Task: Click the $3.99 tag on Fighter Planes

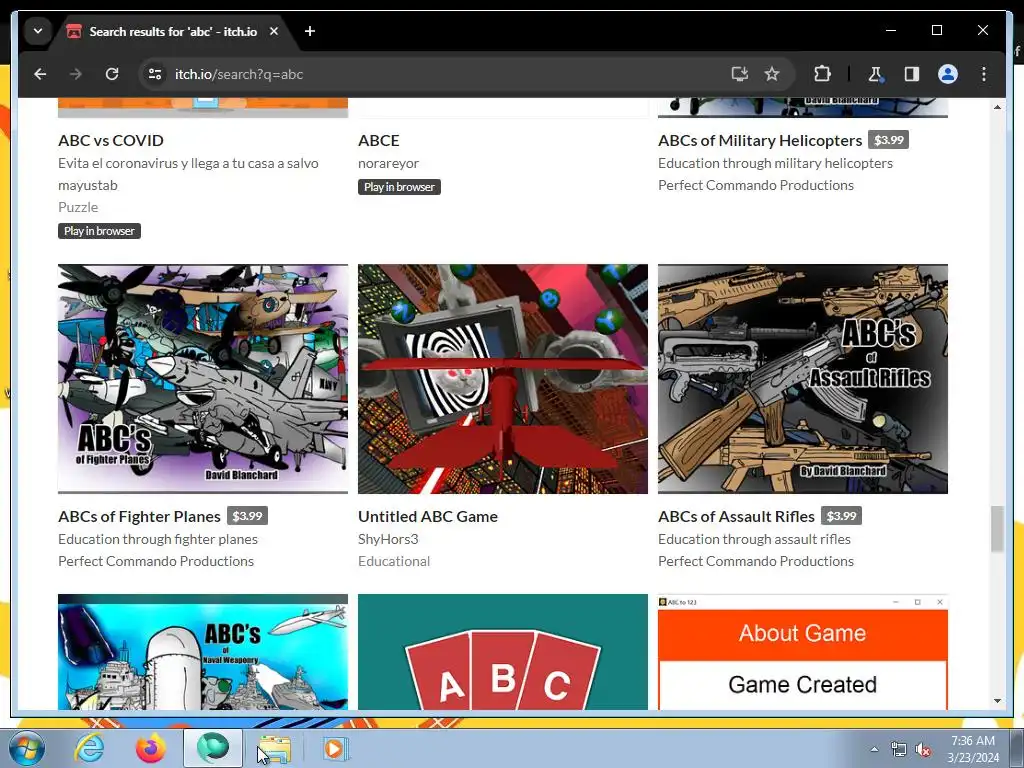Action: pos(247,516)
